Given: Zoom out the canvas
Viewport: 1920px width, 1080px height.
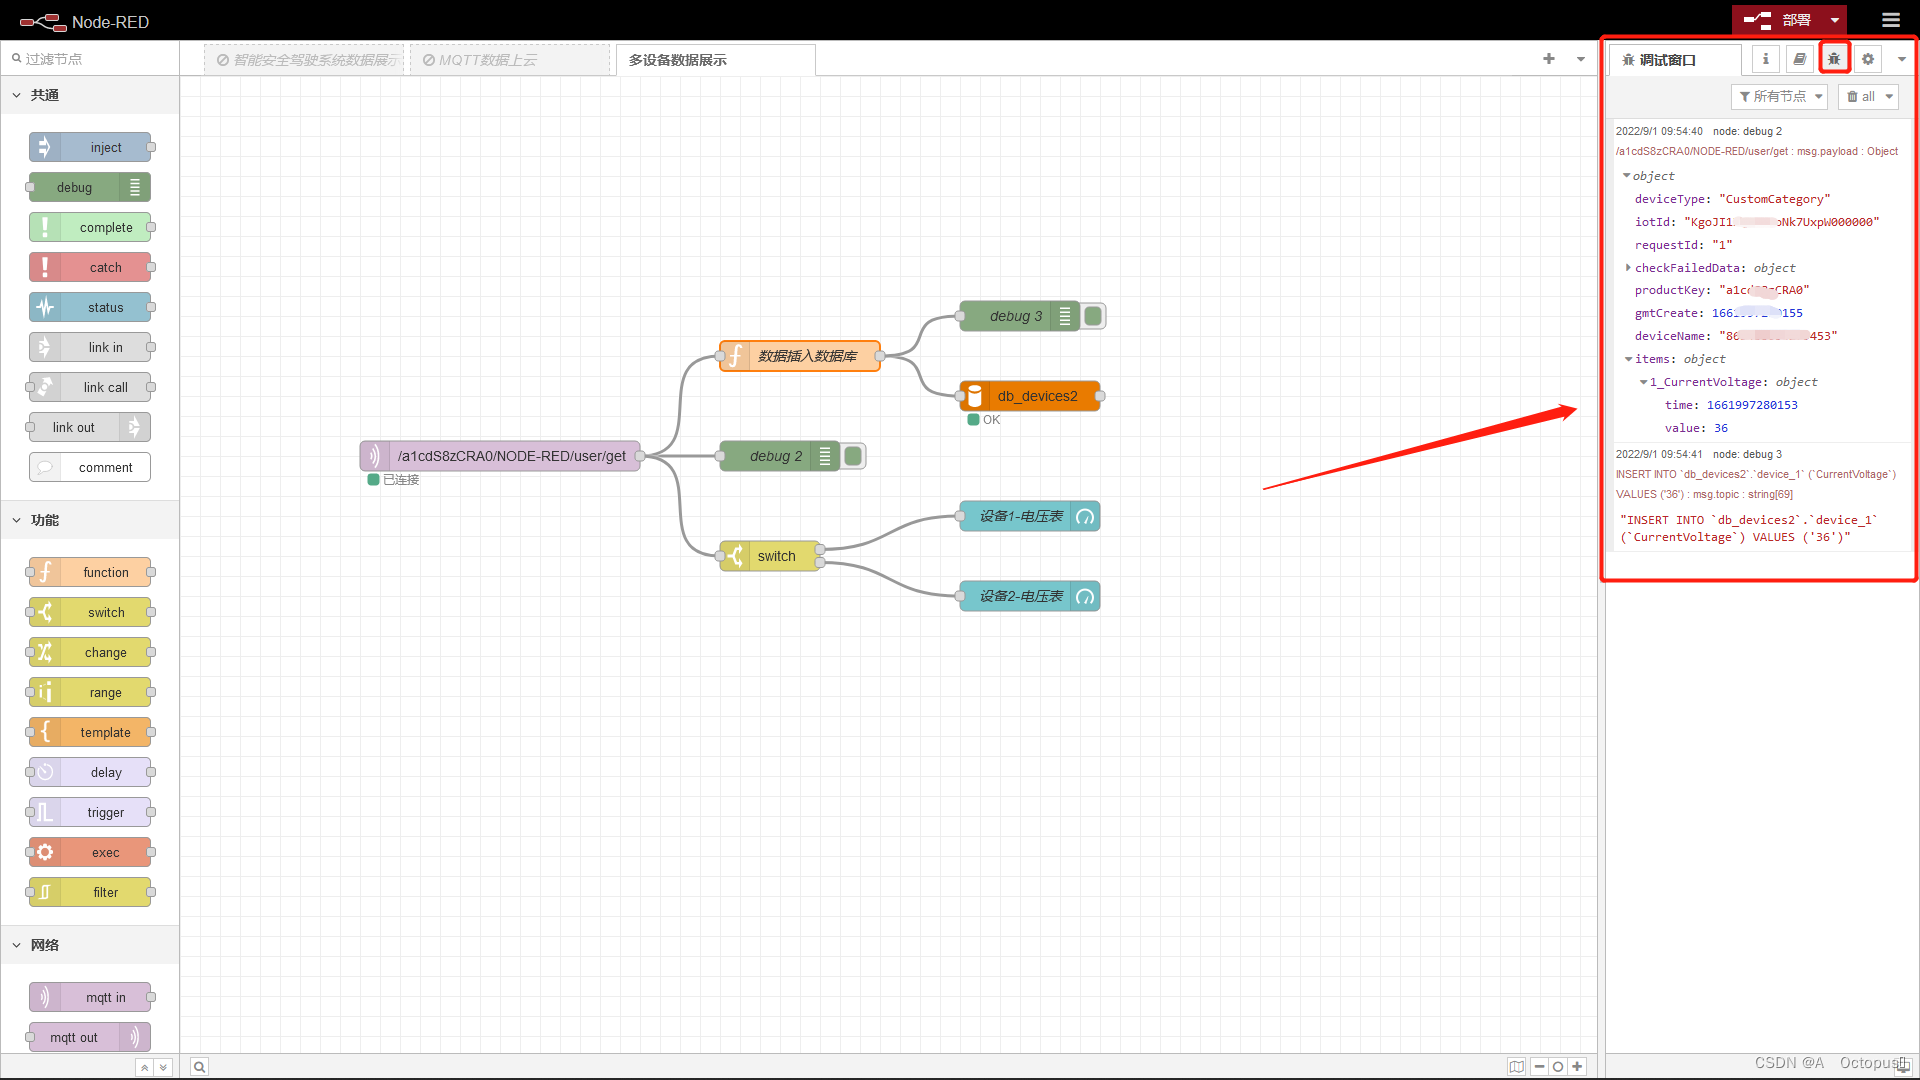Looking at the screenshot, I should click(x=1540, y=1067).
